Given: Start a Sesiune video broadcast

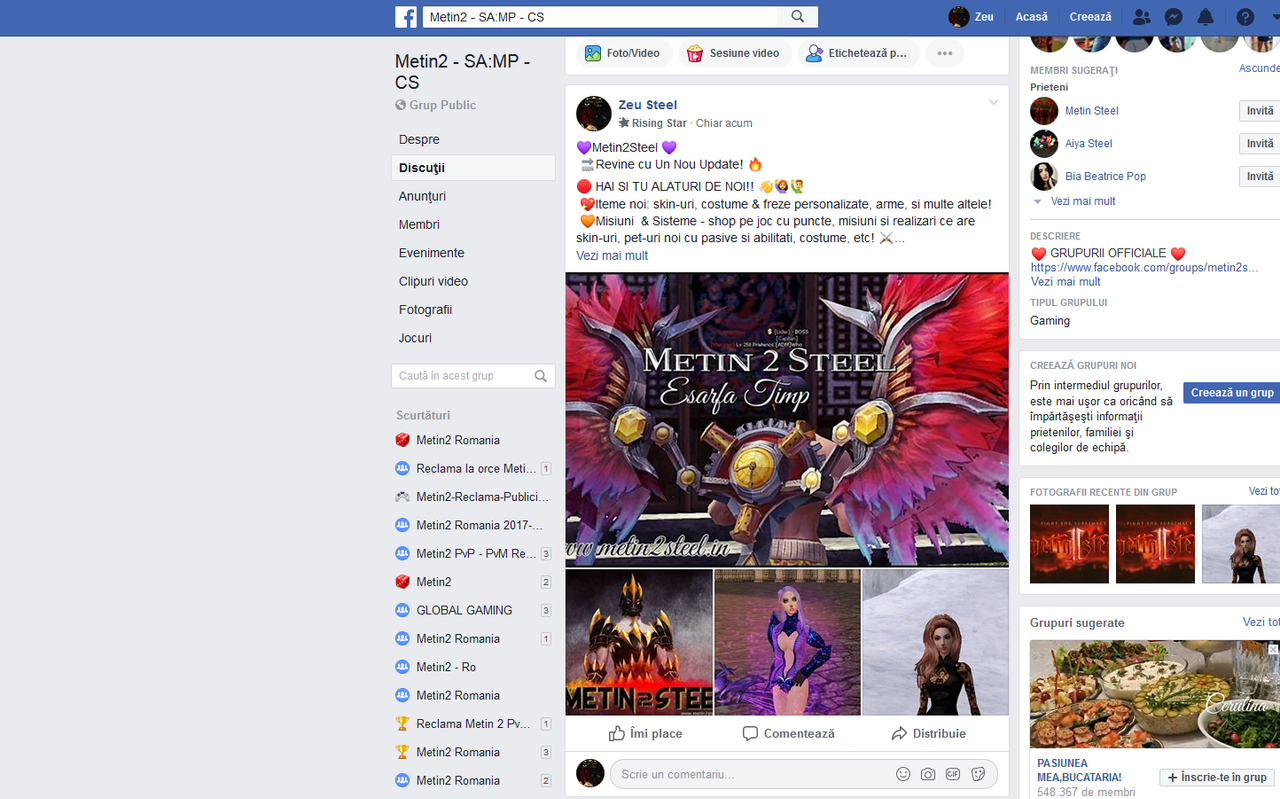Looking at the screenshot, I should click(x=735, y=53).
